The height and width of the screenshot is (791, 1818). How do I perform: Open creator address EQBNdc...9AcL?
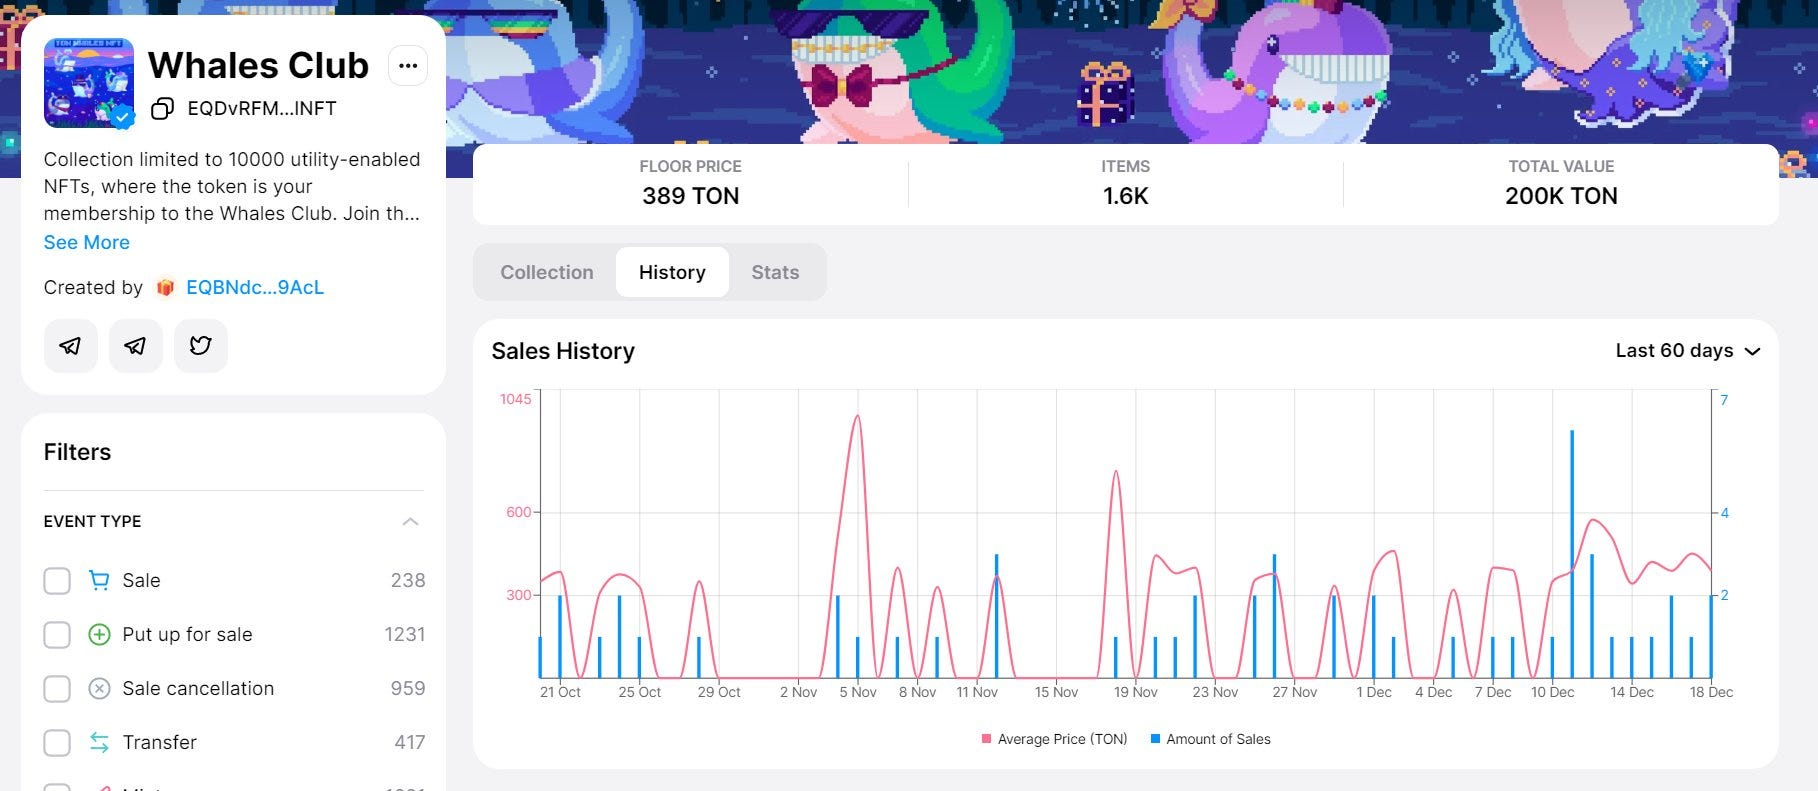[255, 288]
